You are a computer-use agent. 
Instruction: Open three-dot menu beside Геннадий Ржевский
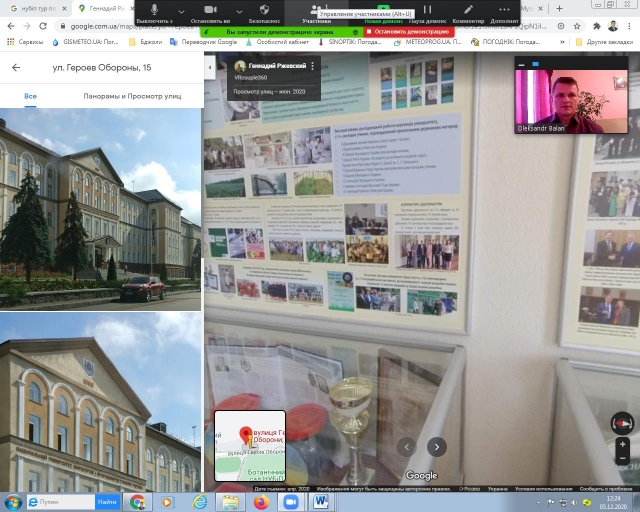(313, 66)
